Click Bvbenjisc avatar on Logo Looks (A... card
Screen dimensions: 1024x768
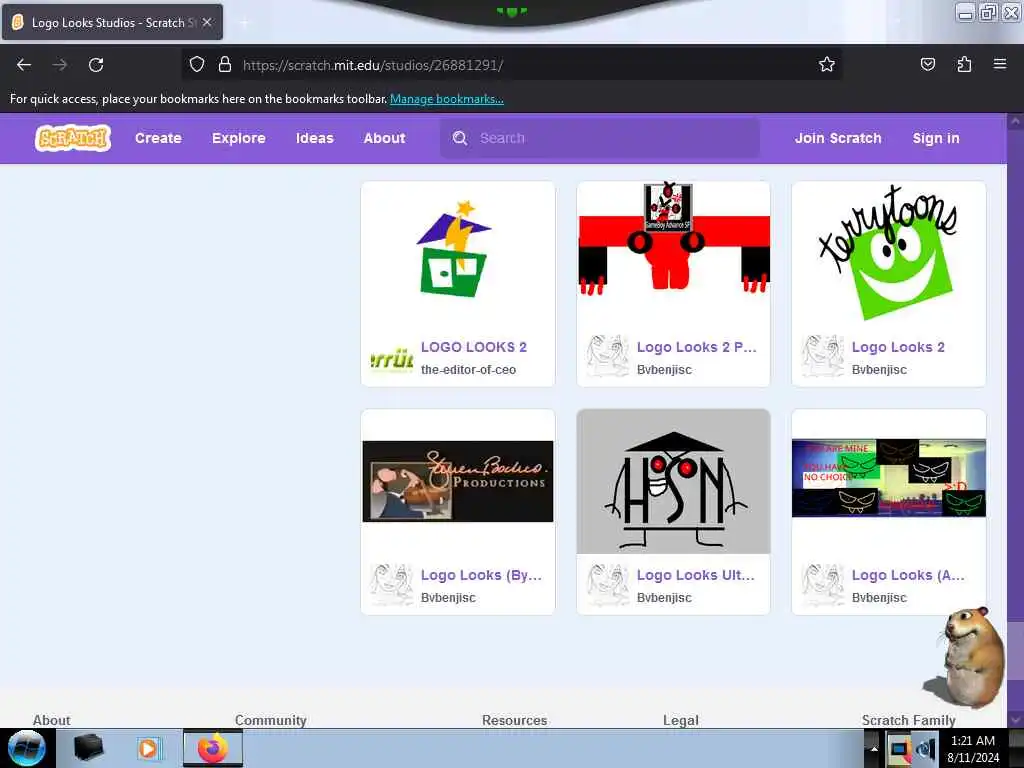822,585
